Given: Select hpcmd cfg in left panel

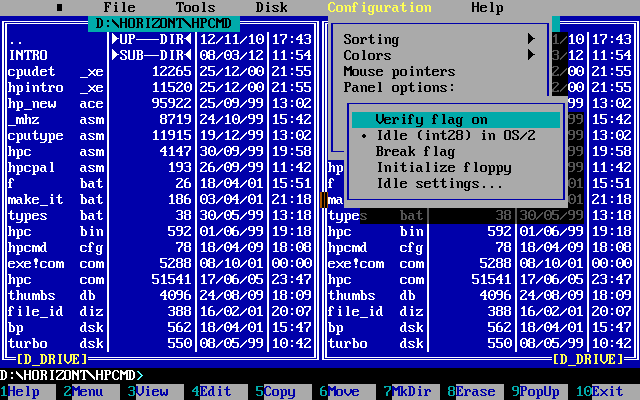Looking at the screenshot, I should click(160, 248).
